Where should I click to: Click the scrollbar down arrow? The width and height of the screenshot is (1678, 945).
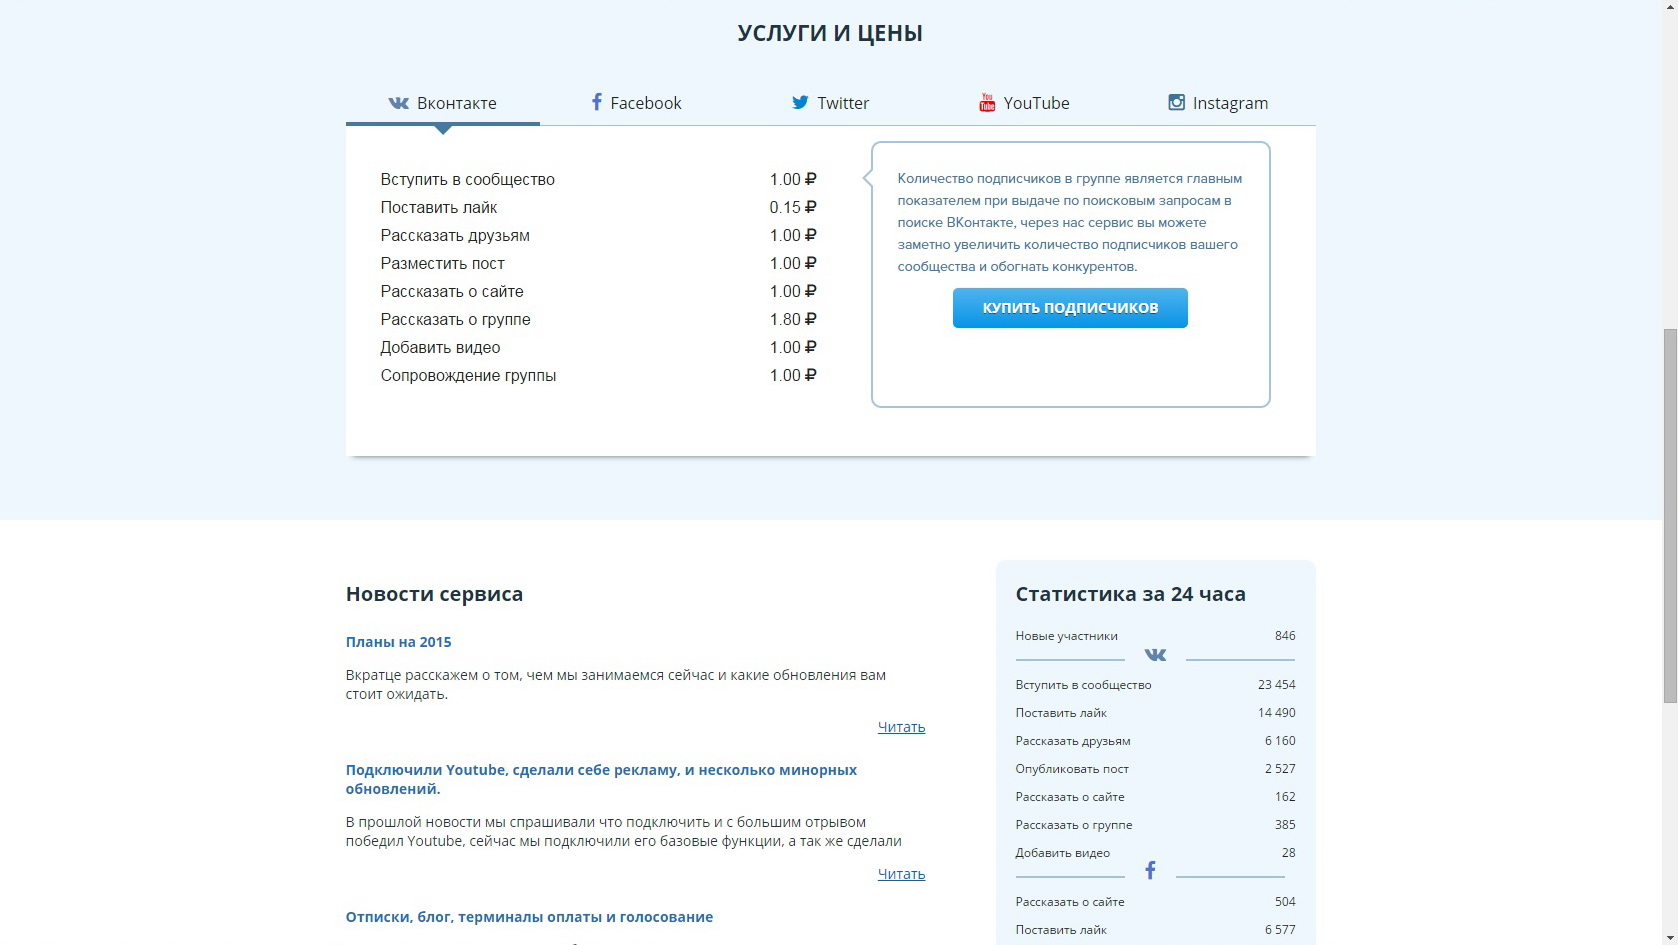(1669, 936)
